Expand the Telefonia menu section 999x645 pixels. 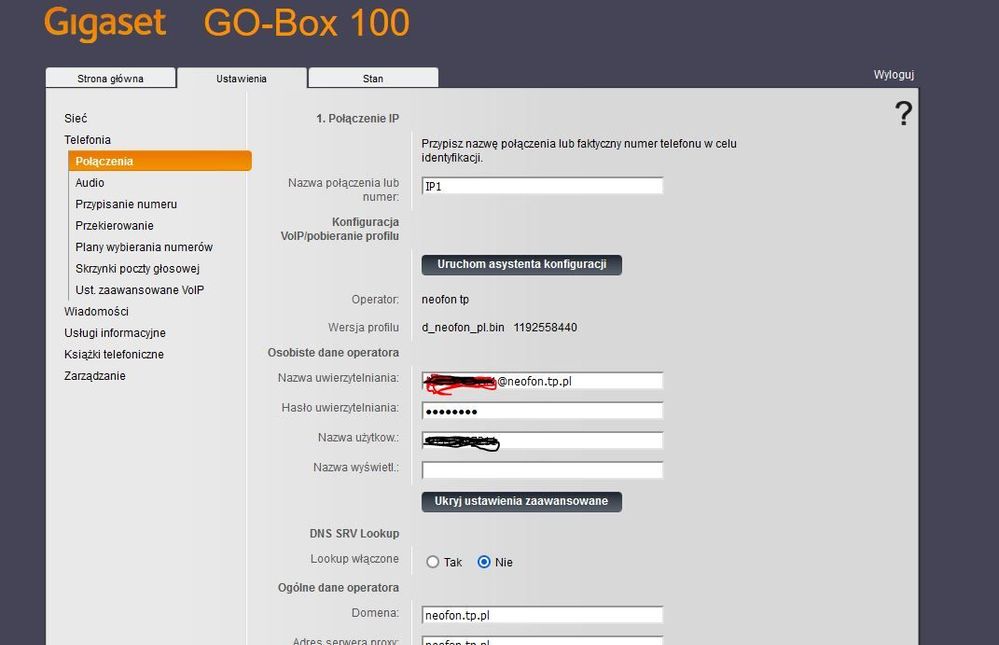pyautogui.click(x=89, y=139)
